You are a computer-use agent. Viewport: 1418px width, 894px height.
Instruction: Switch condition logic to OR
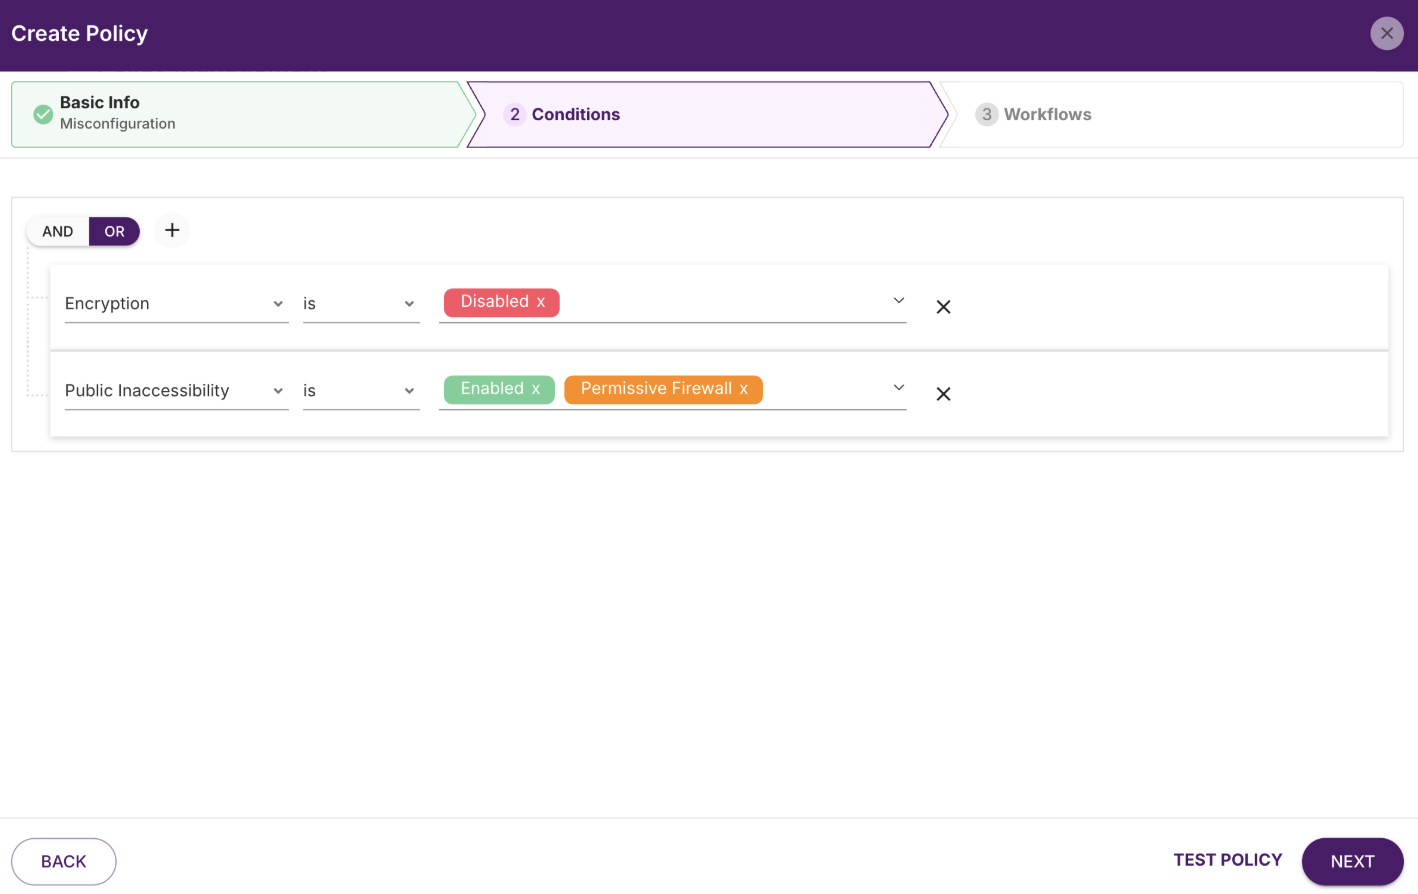click(115, 231)
